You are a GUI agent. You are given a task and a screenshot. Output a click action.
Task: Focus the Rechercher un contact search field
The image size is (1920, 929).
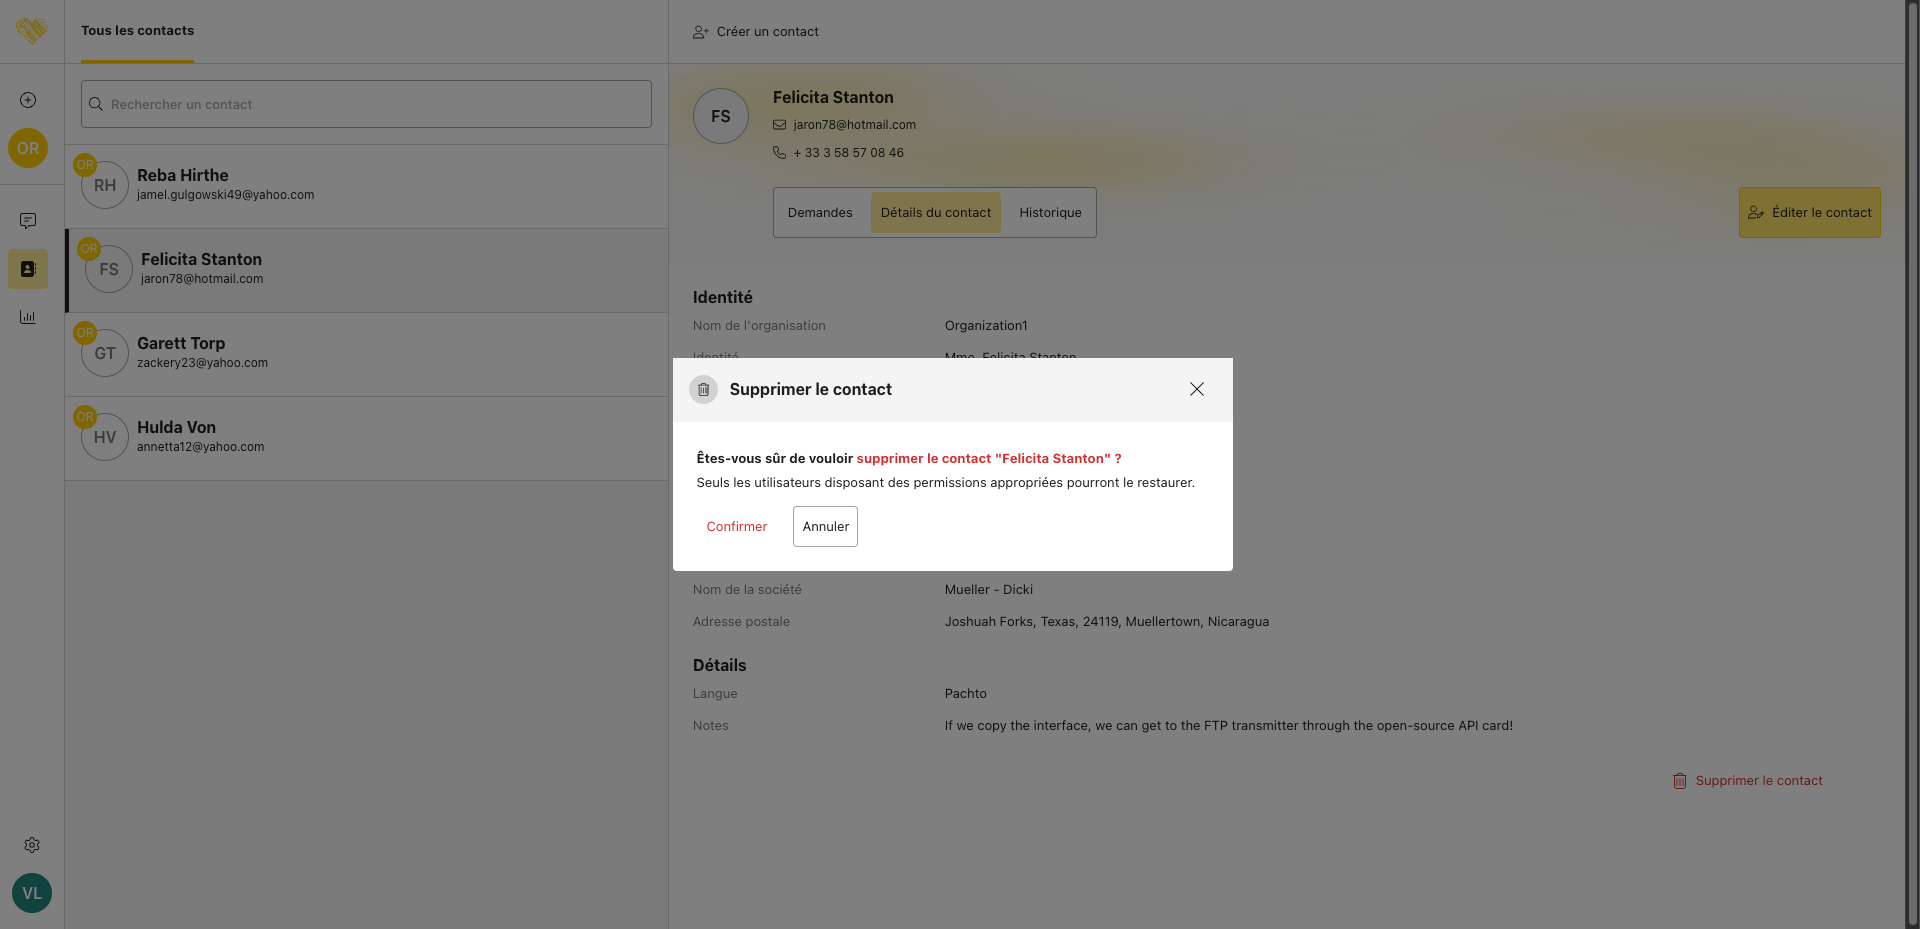[x=366, y=104]
